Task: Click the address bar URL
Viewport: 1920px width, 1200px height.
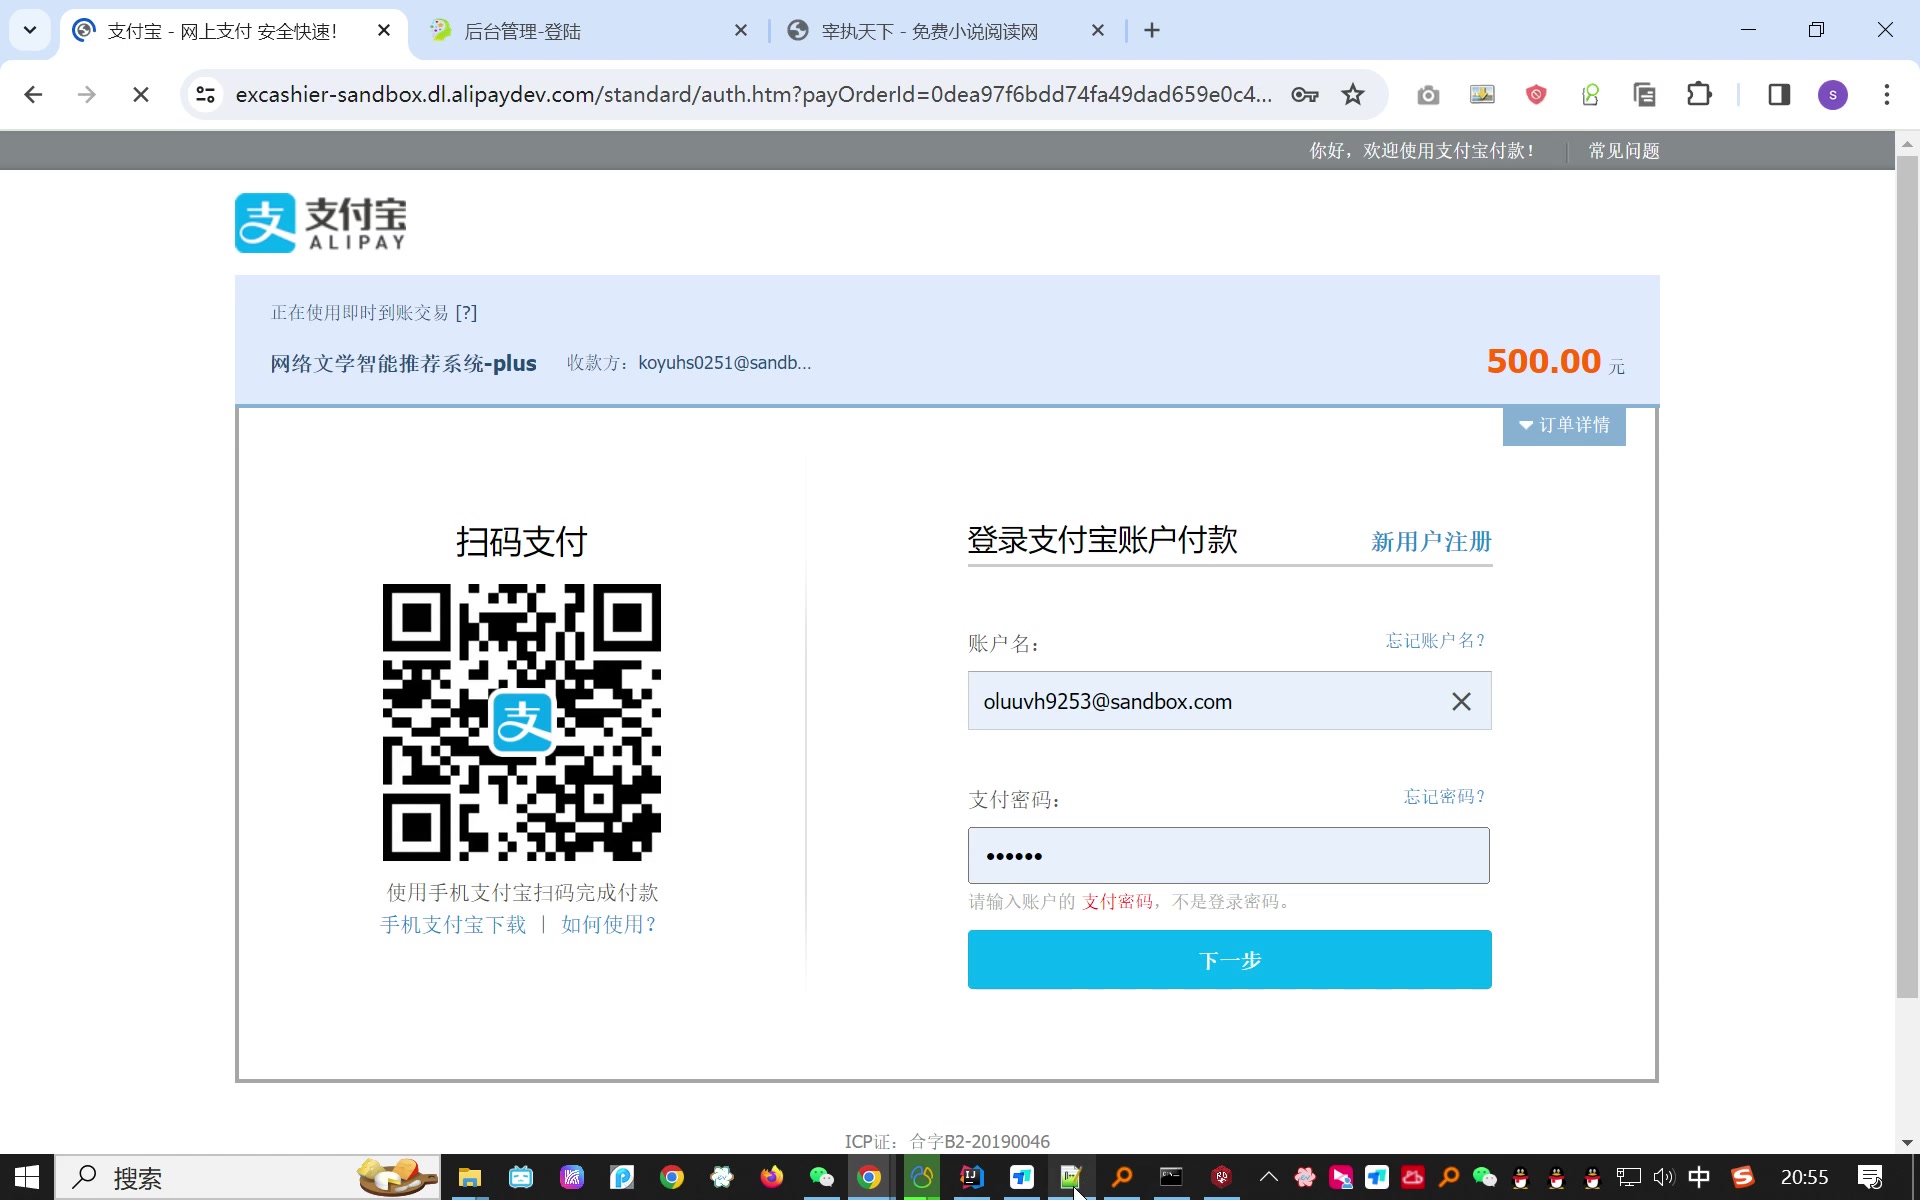Action: click(x=753, y=95)
